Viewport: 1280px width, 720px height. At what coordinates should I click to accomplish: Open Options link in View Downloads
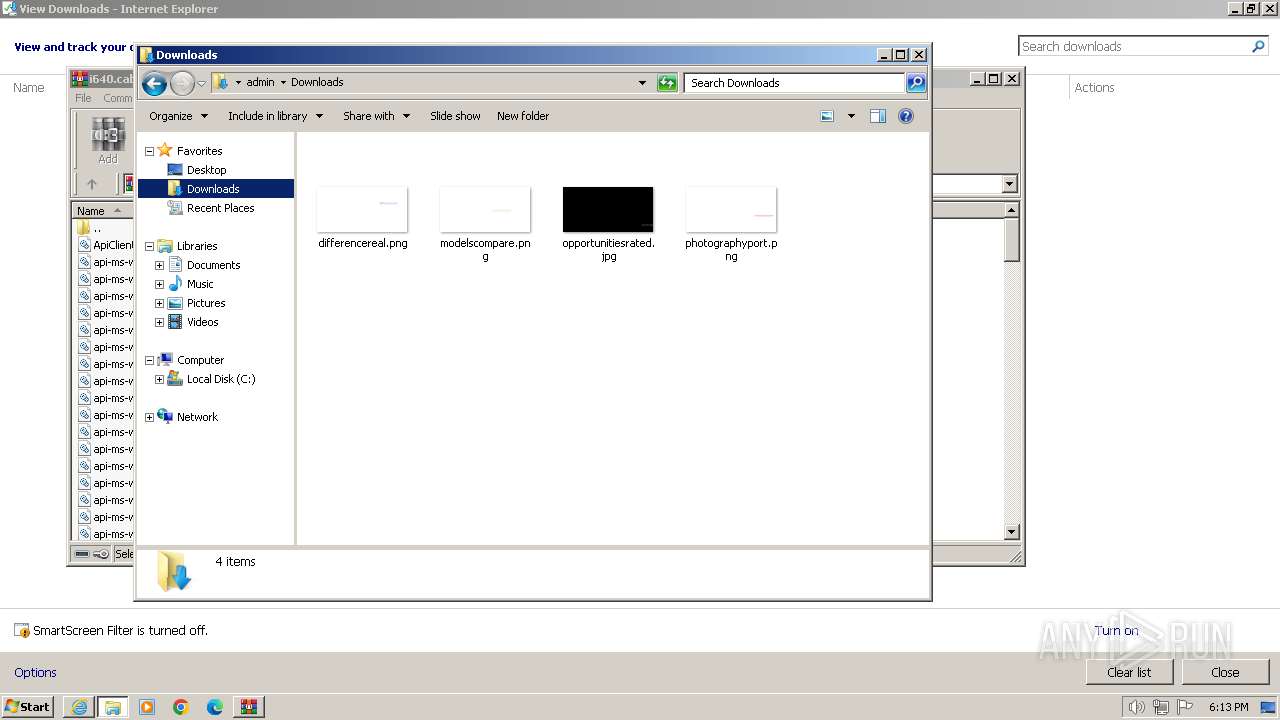click(35, 673)
